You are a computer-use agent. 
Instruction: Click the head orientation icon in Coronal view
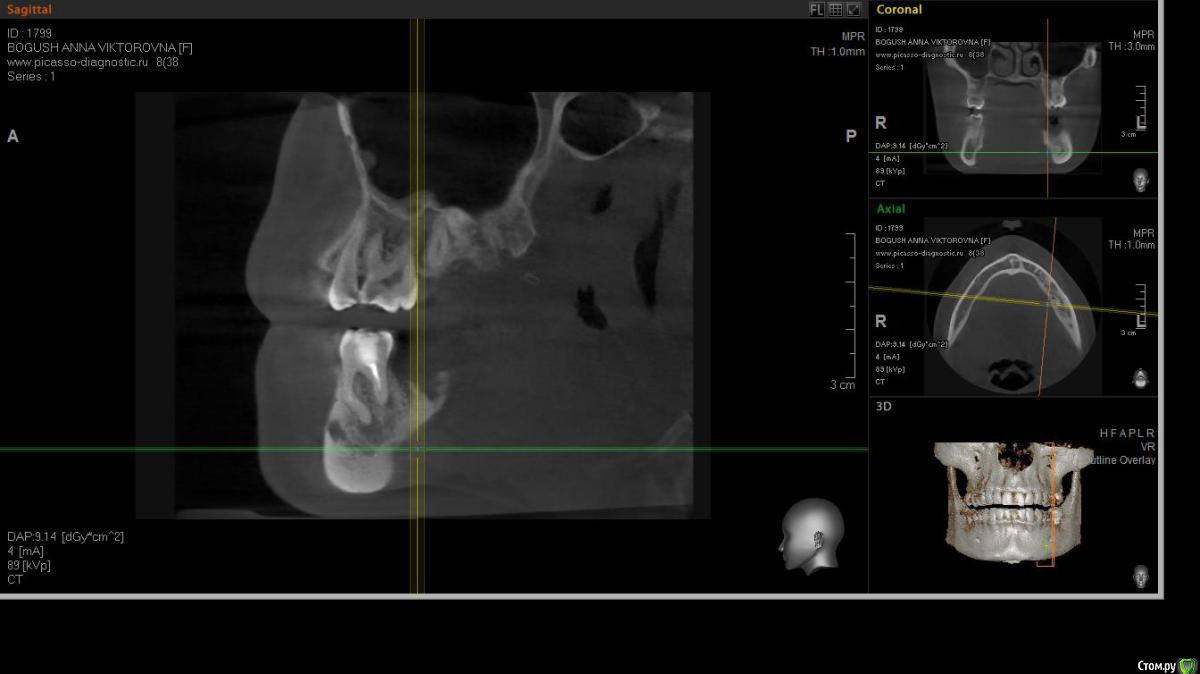[1141, 180]
